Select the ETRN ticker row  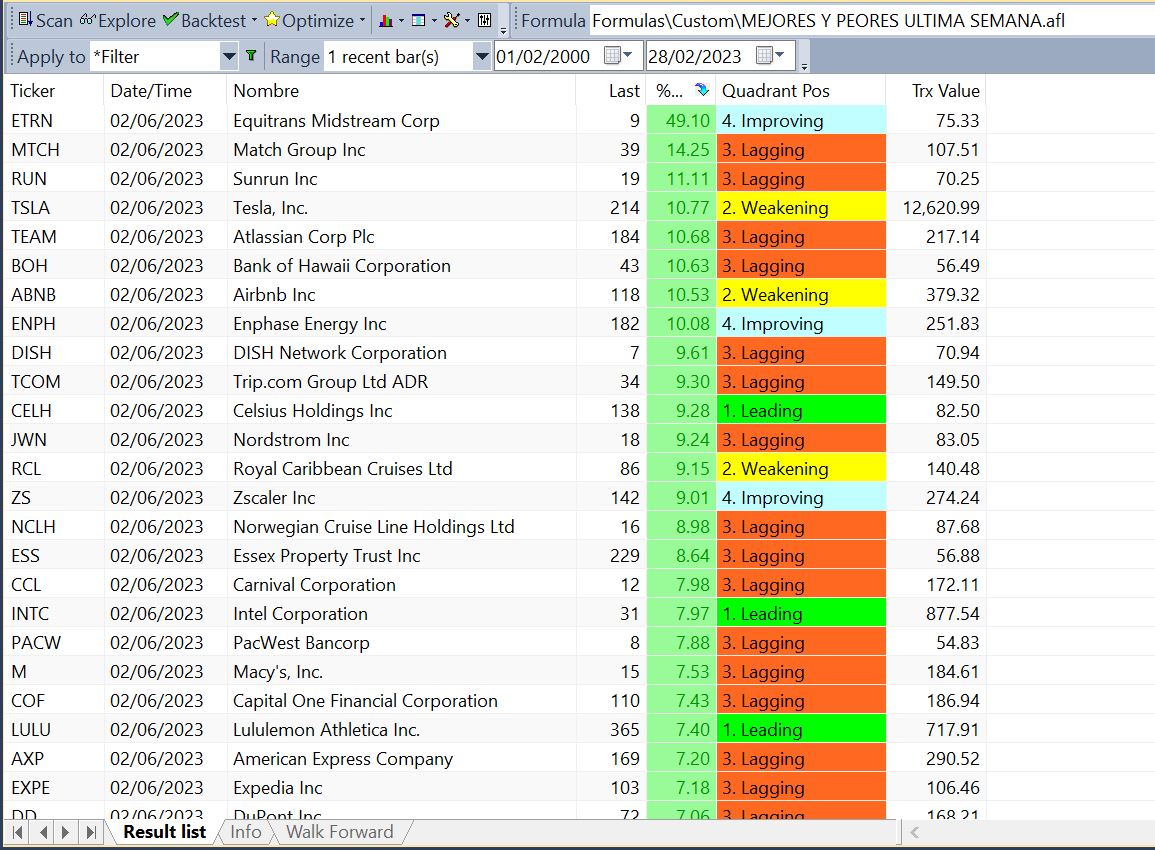495,120
